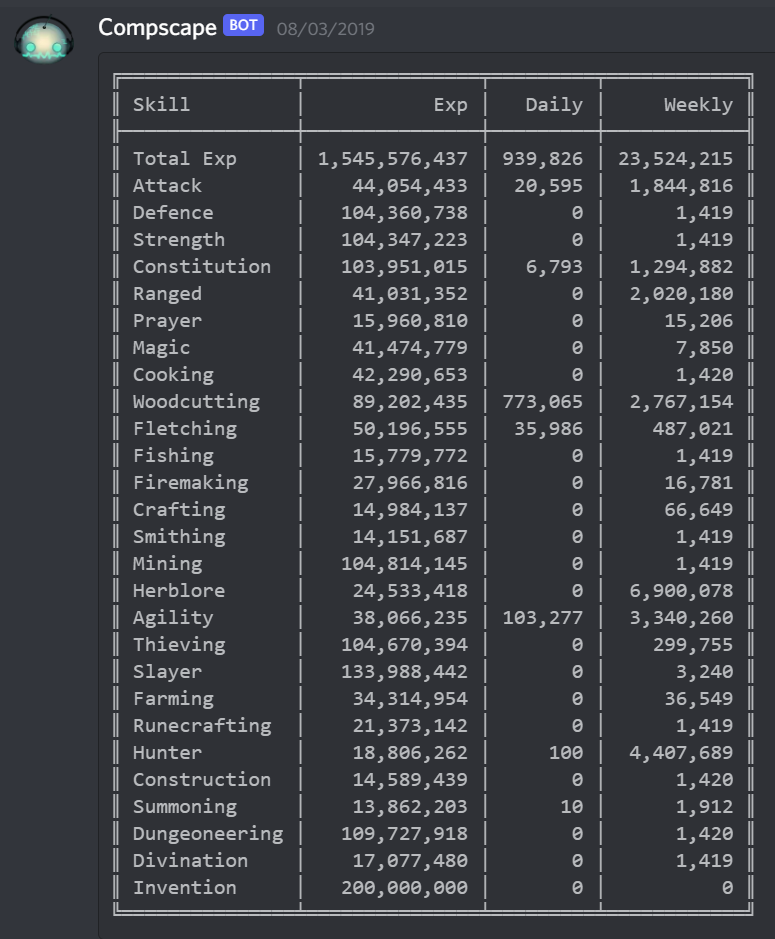Click the Total Exp row label
The width and height of the screenshot is (775, 939).
pos(184,158)
